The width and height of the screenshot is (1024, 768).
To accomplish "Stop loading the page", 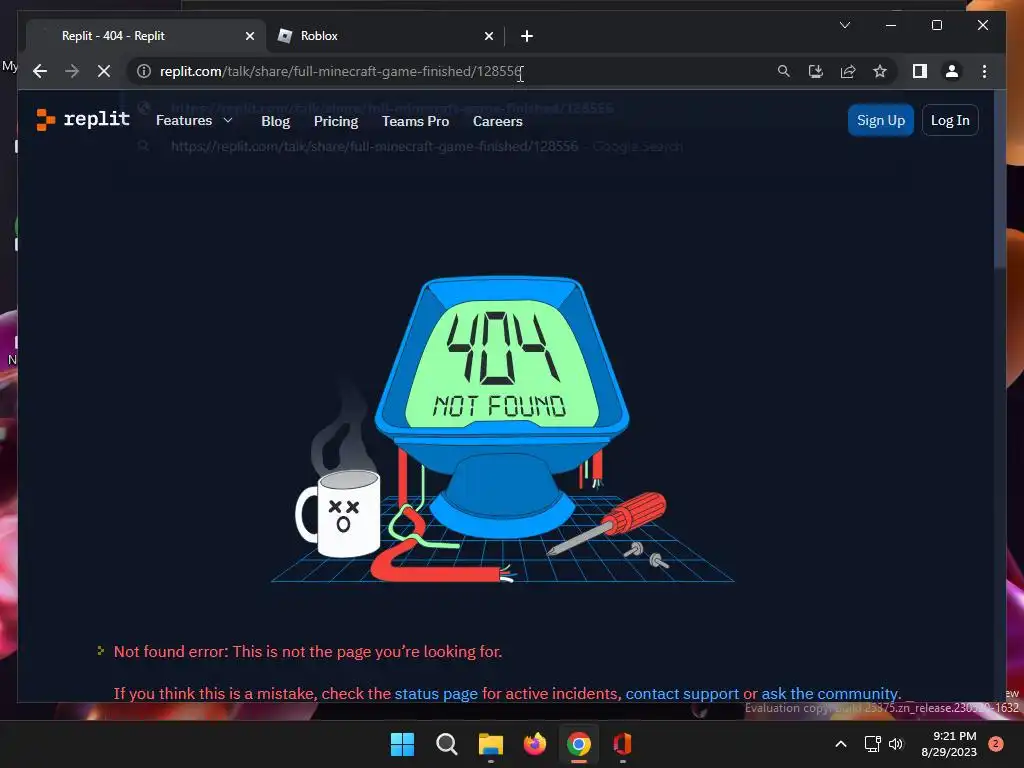I will pos(104,71).
